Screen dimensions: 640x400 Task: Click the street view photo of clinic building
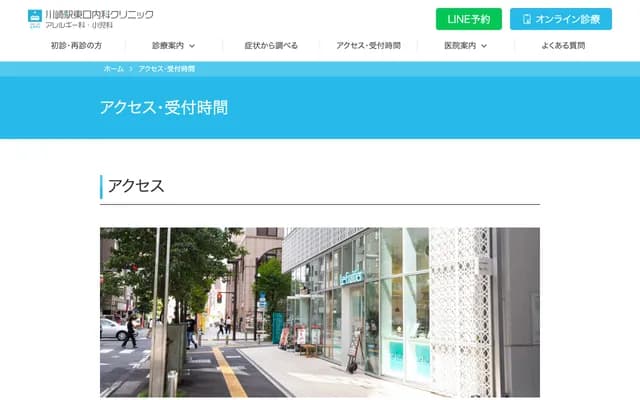tap(320, 312)
